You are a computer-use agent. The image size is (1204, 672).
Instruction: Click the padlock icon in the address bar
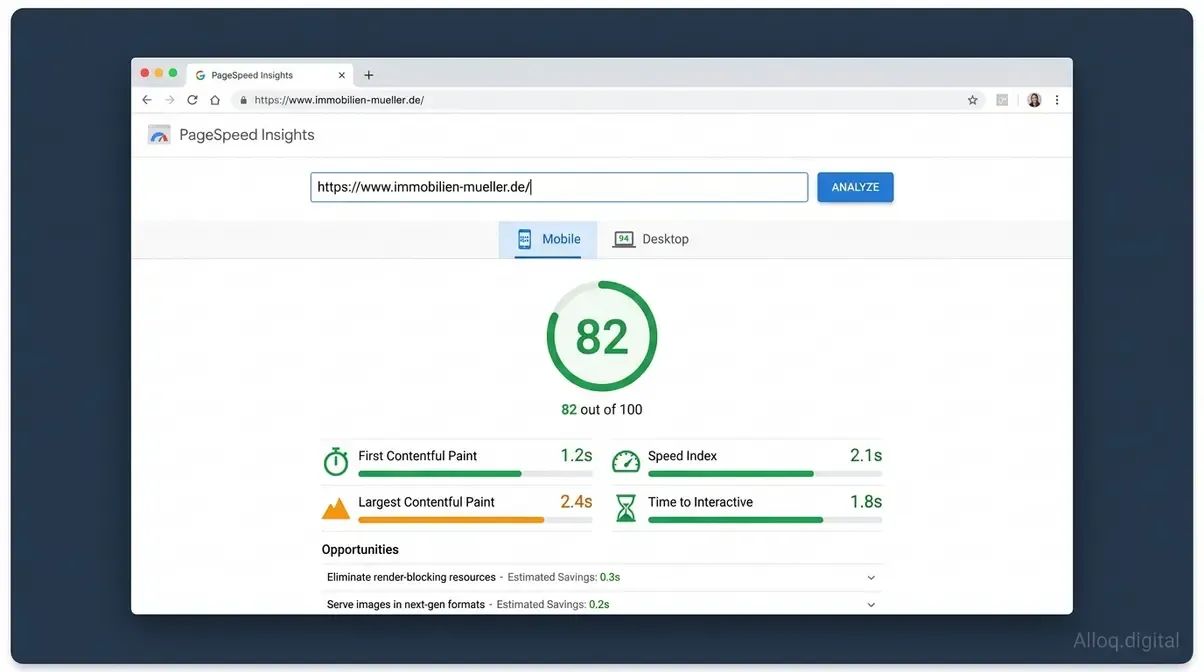243,100
